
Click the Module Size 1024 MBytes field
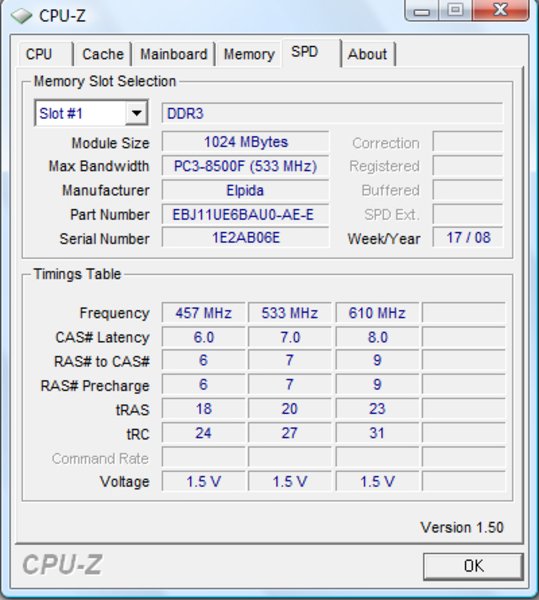[x=245, y=142]
